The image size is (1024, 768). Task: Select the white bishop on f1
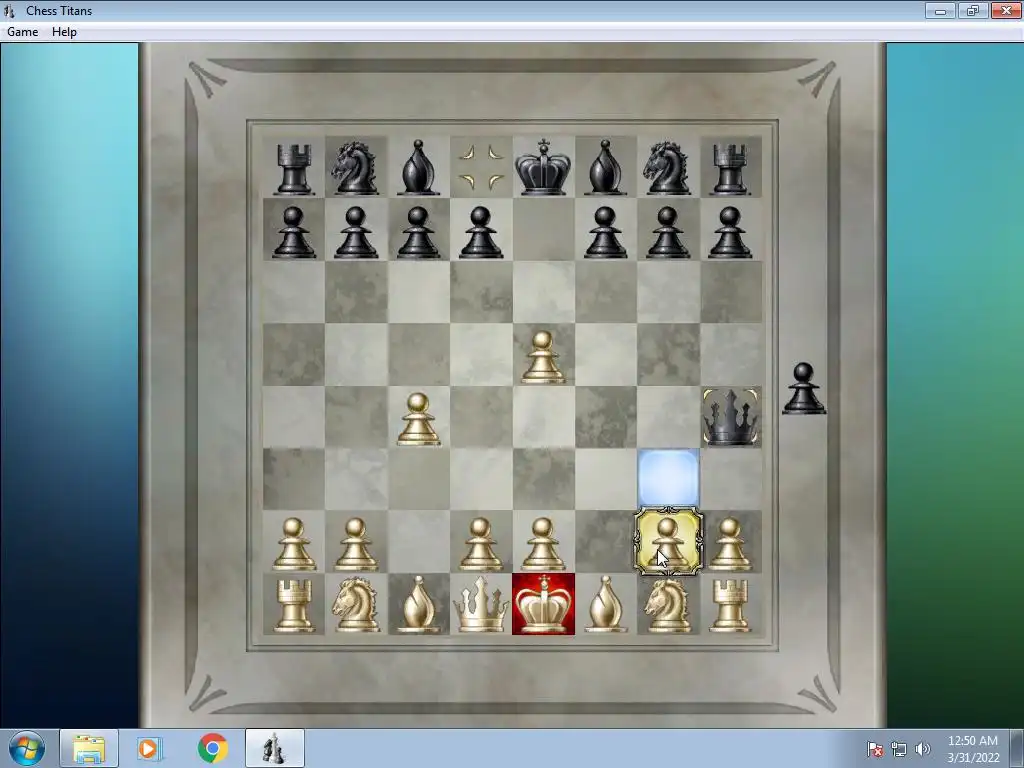point(605,605)
